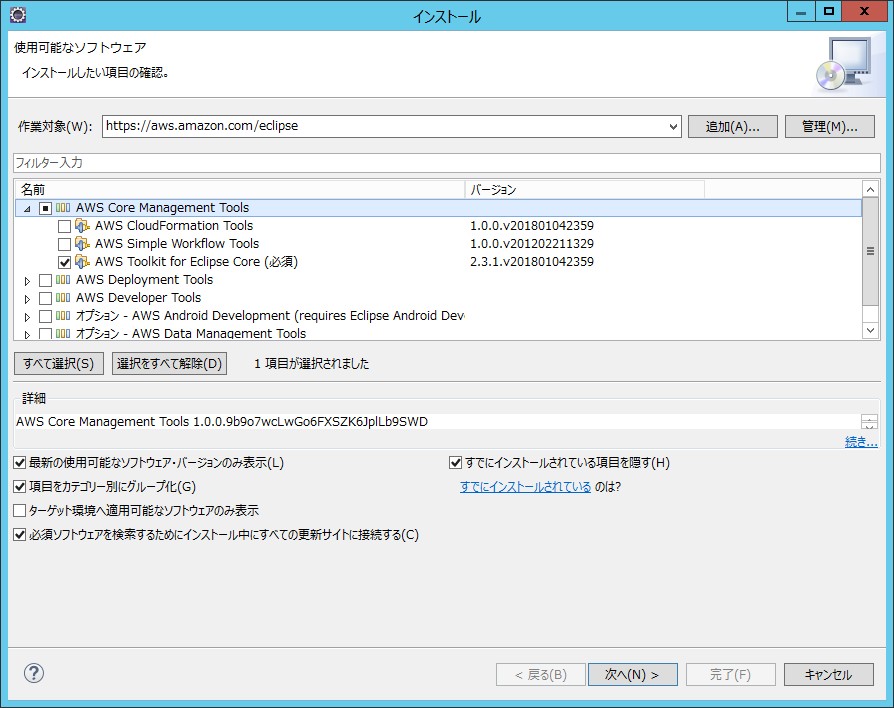The height and width of the screenshot is (708, 894).
Task: Uncheck AWS Toolkit for Eclipse Core checkbox
Action: pos(64,262)
